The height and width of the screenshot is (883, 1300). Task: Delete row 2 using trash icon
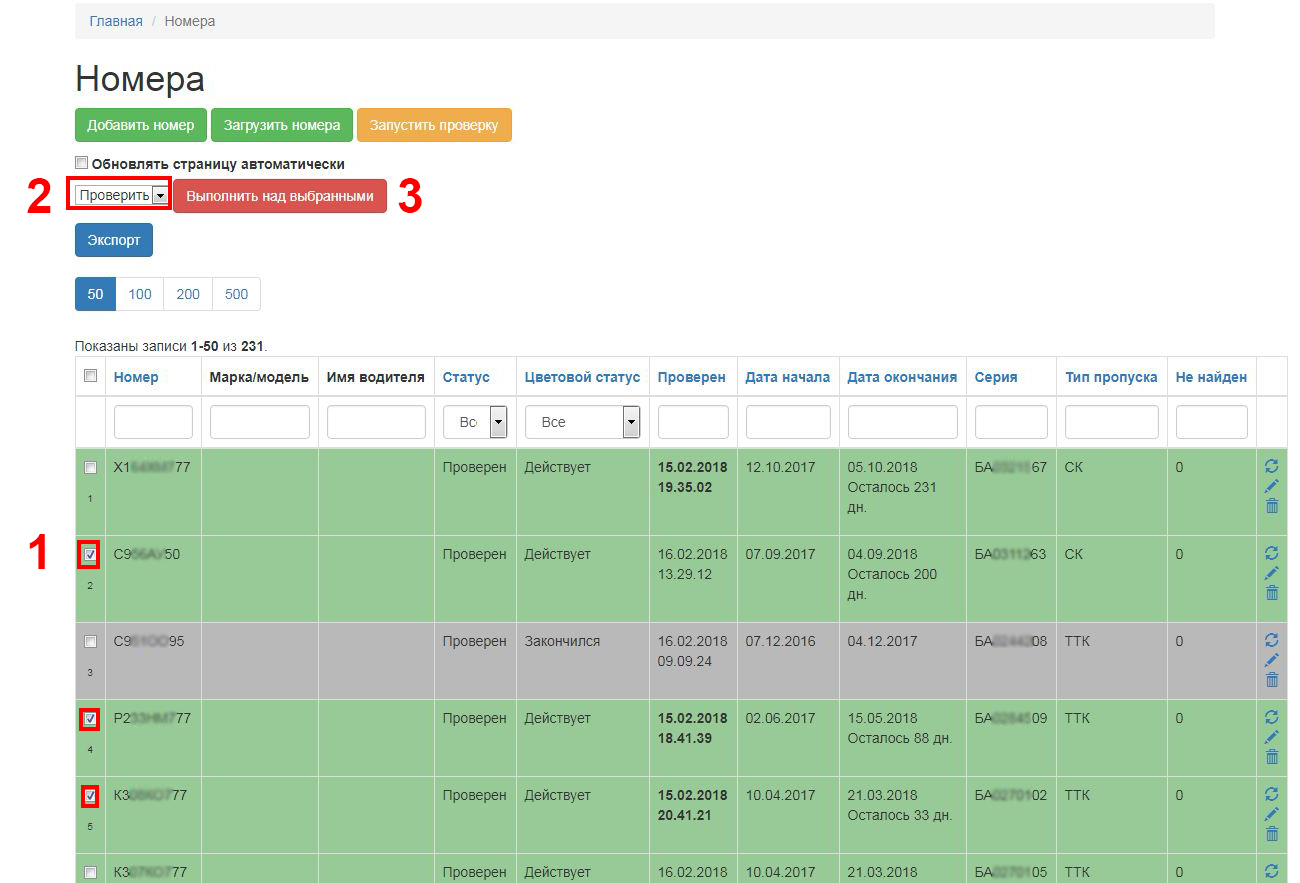1272,593
